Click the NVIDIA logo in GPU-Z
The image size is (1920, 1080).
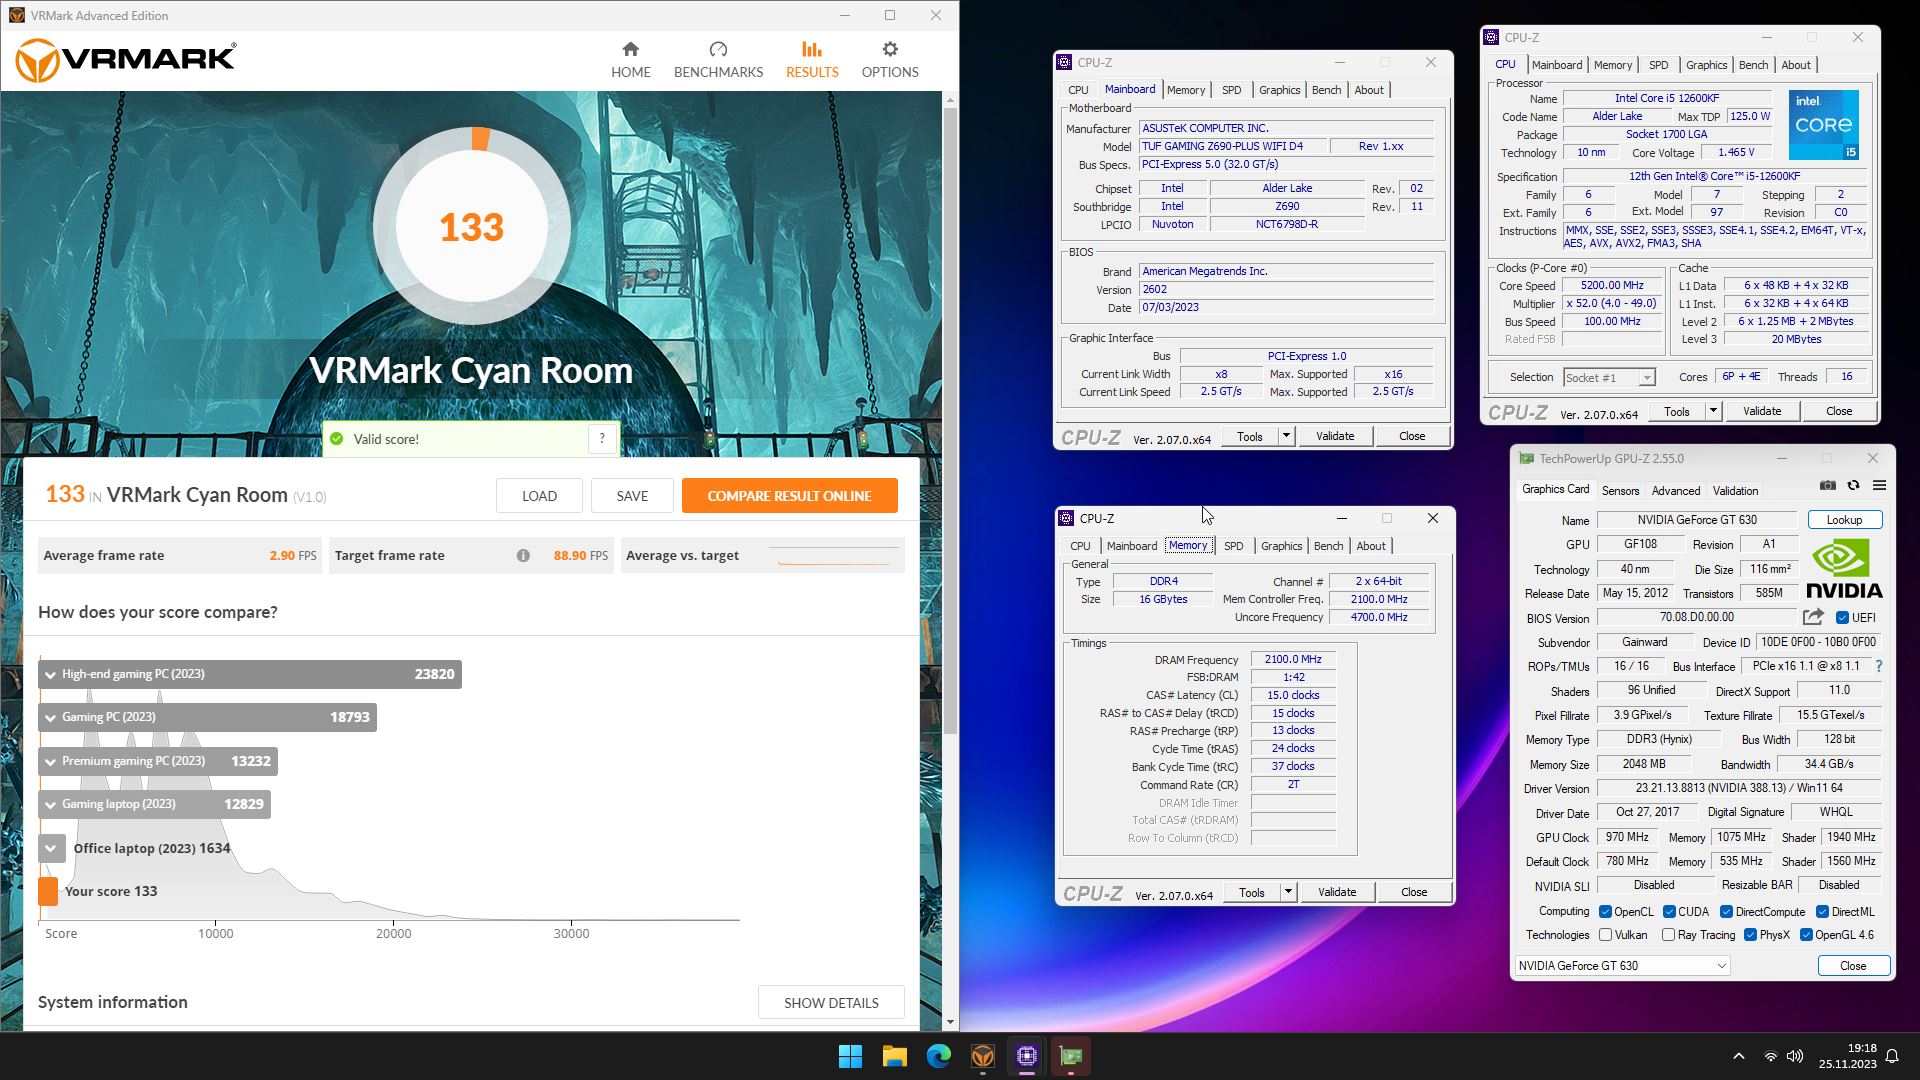pyautogui.click(x=1844, y=569)
